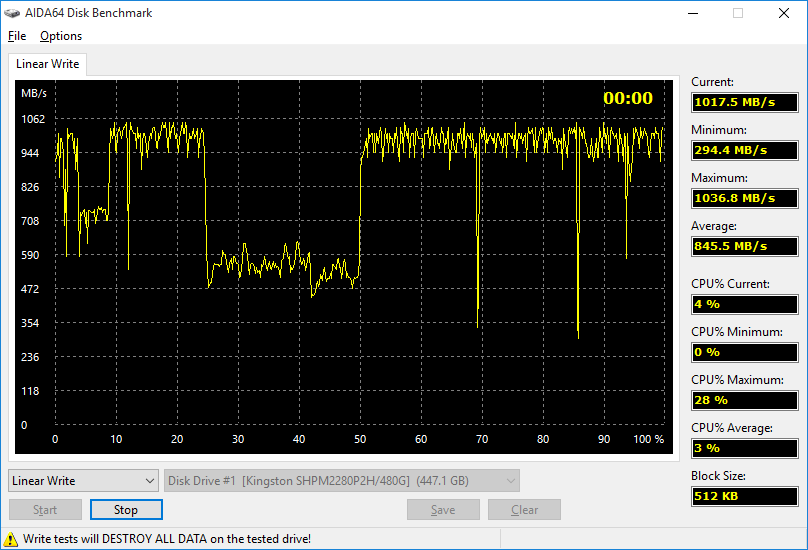The width and height of the screenshot is (808, 550).
Task: Open the File menu
Action: coord(16,36)
